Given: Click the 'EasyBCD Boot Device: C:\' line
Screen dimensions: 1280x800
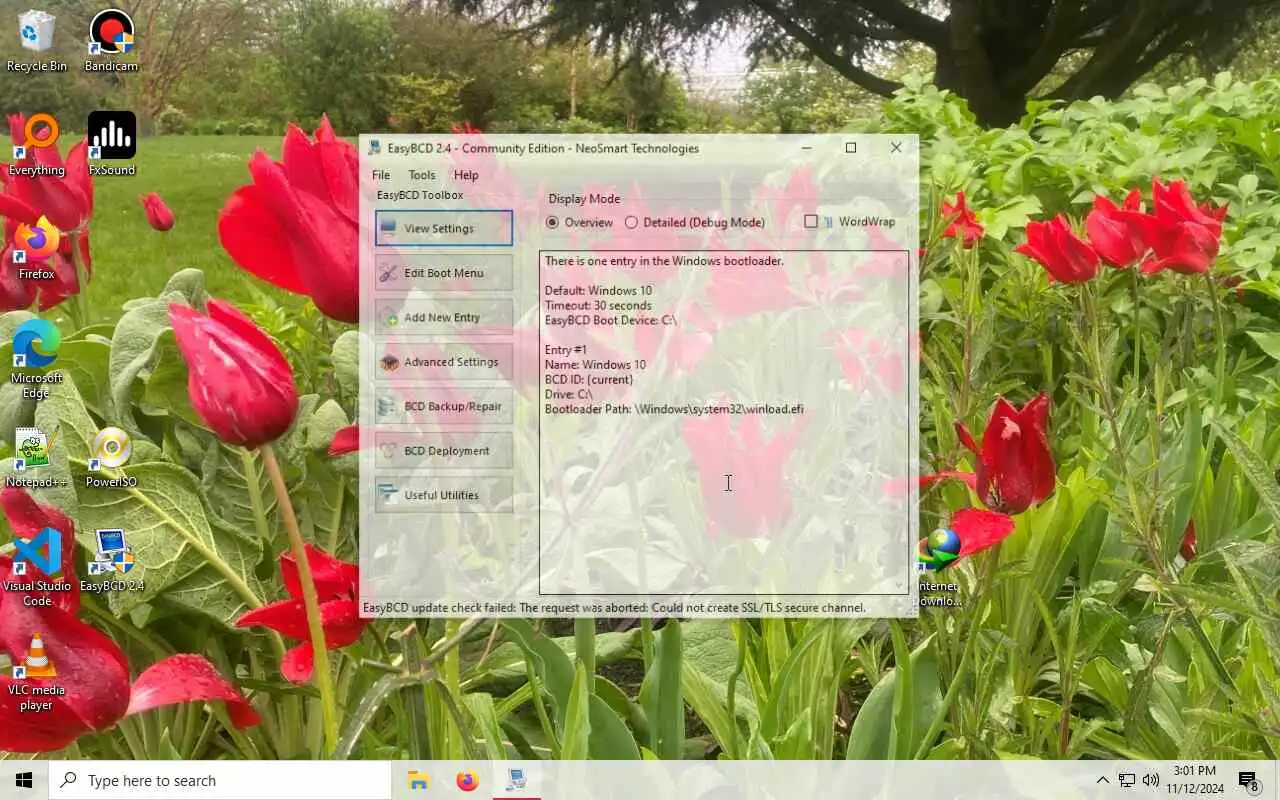Looking at the screenshot, I should pyautogui.click(x=610, y=320).
